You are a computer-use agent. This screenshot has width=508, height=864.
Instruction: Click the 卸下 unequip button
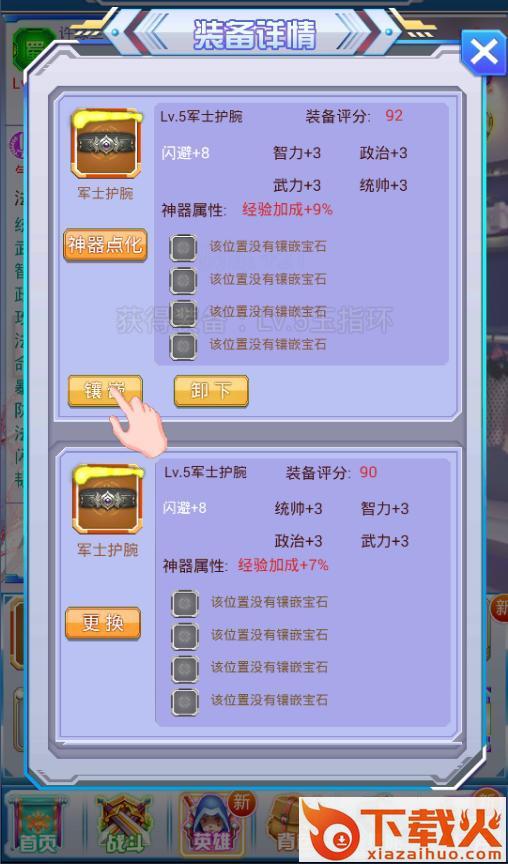(212, 391)
